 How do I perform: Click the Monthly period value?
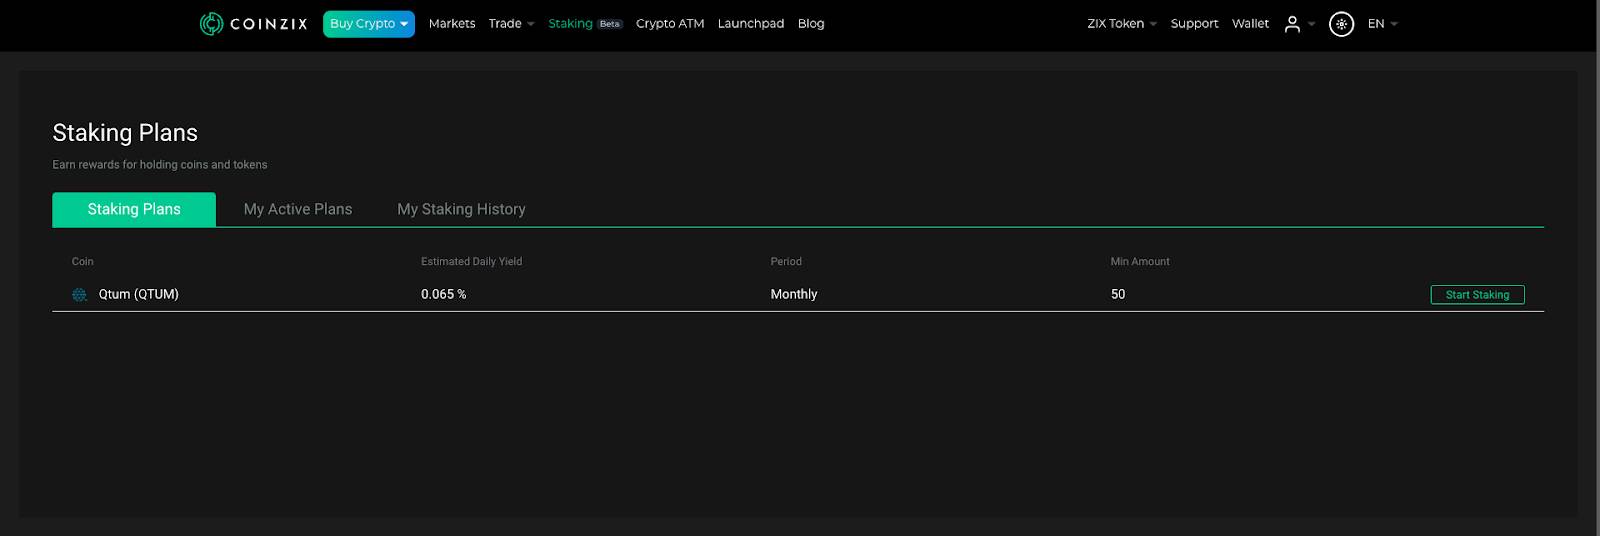click(x=794, y=295)
